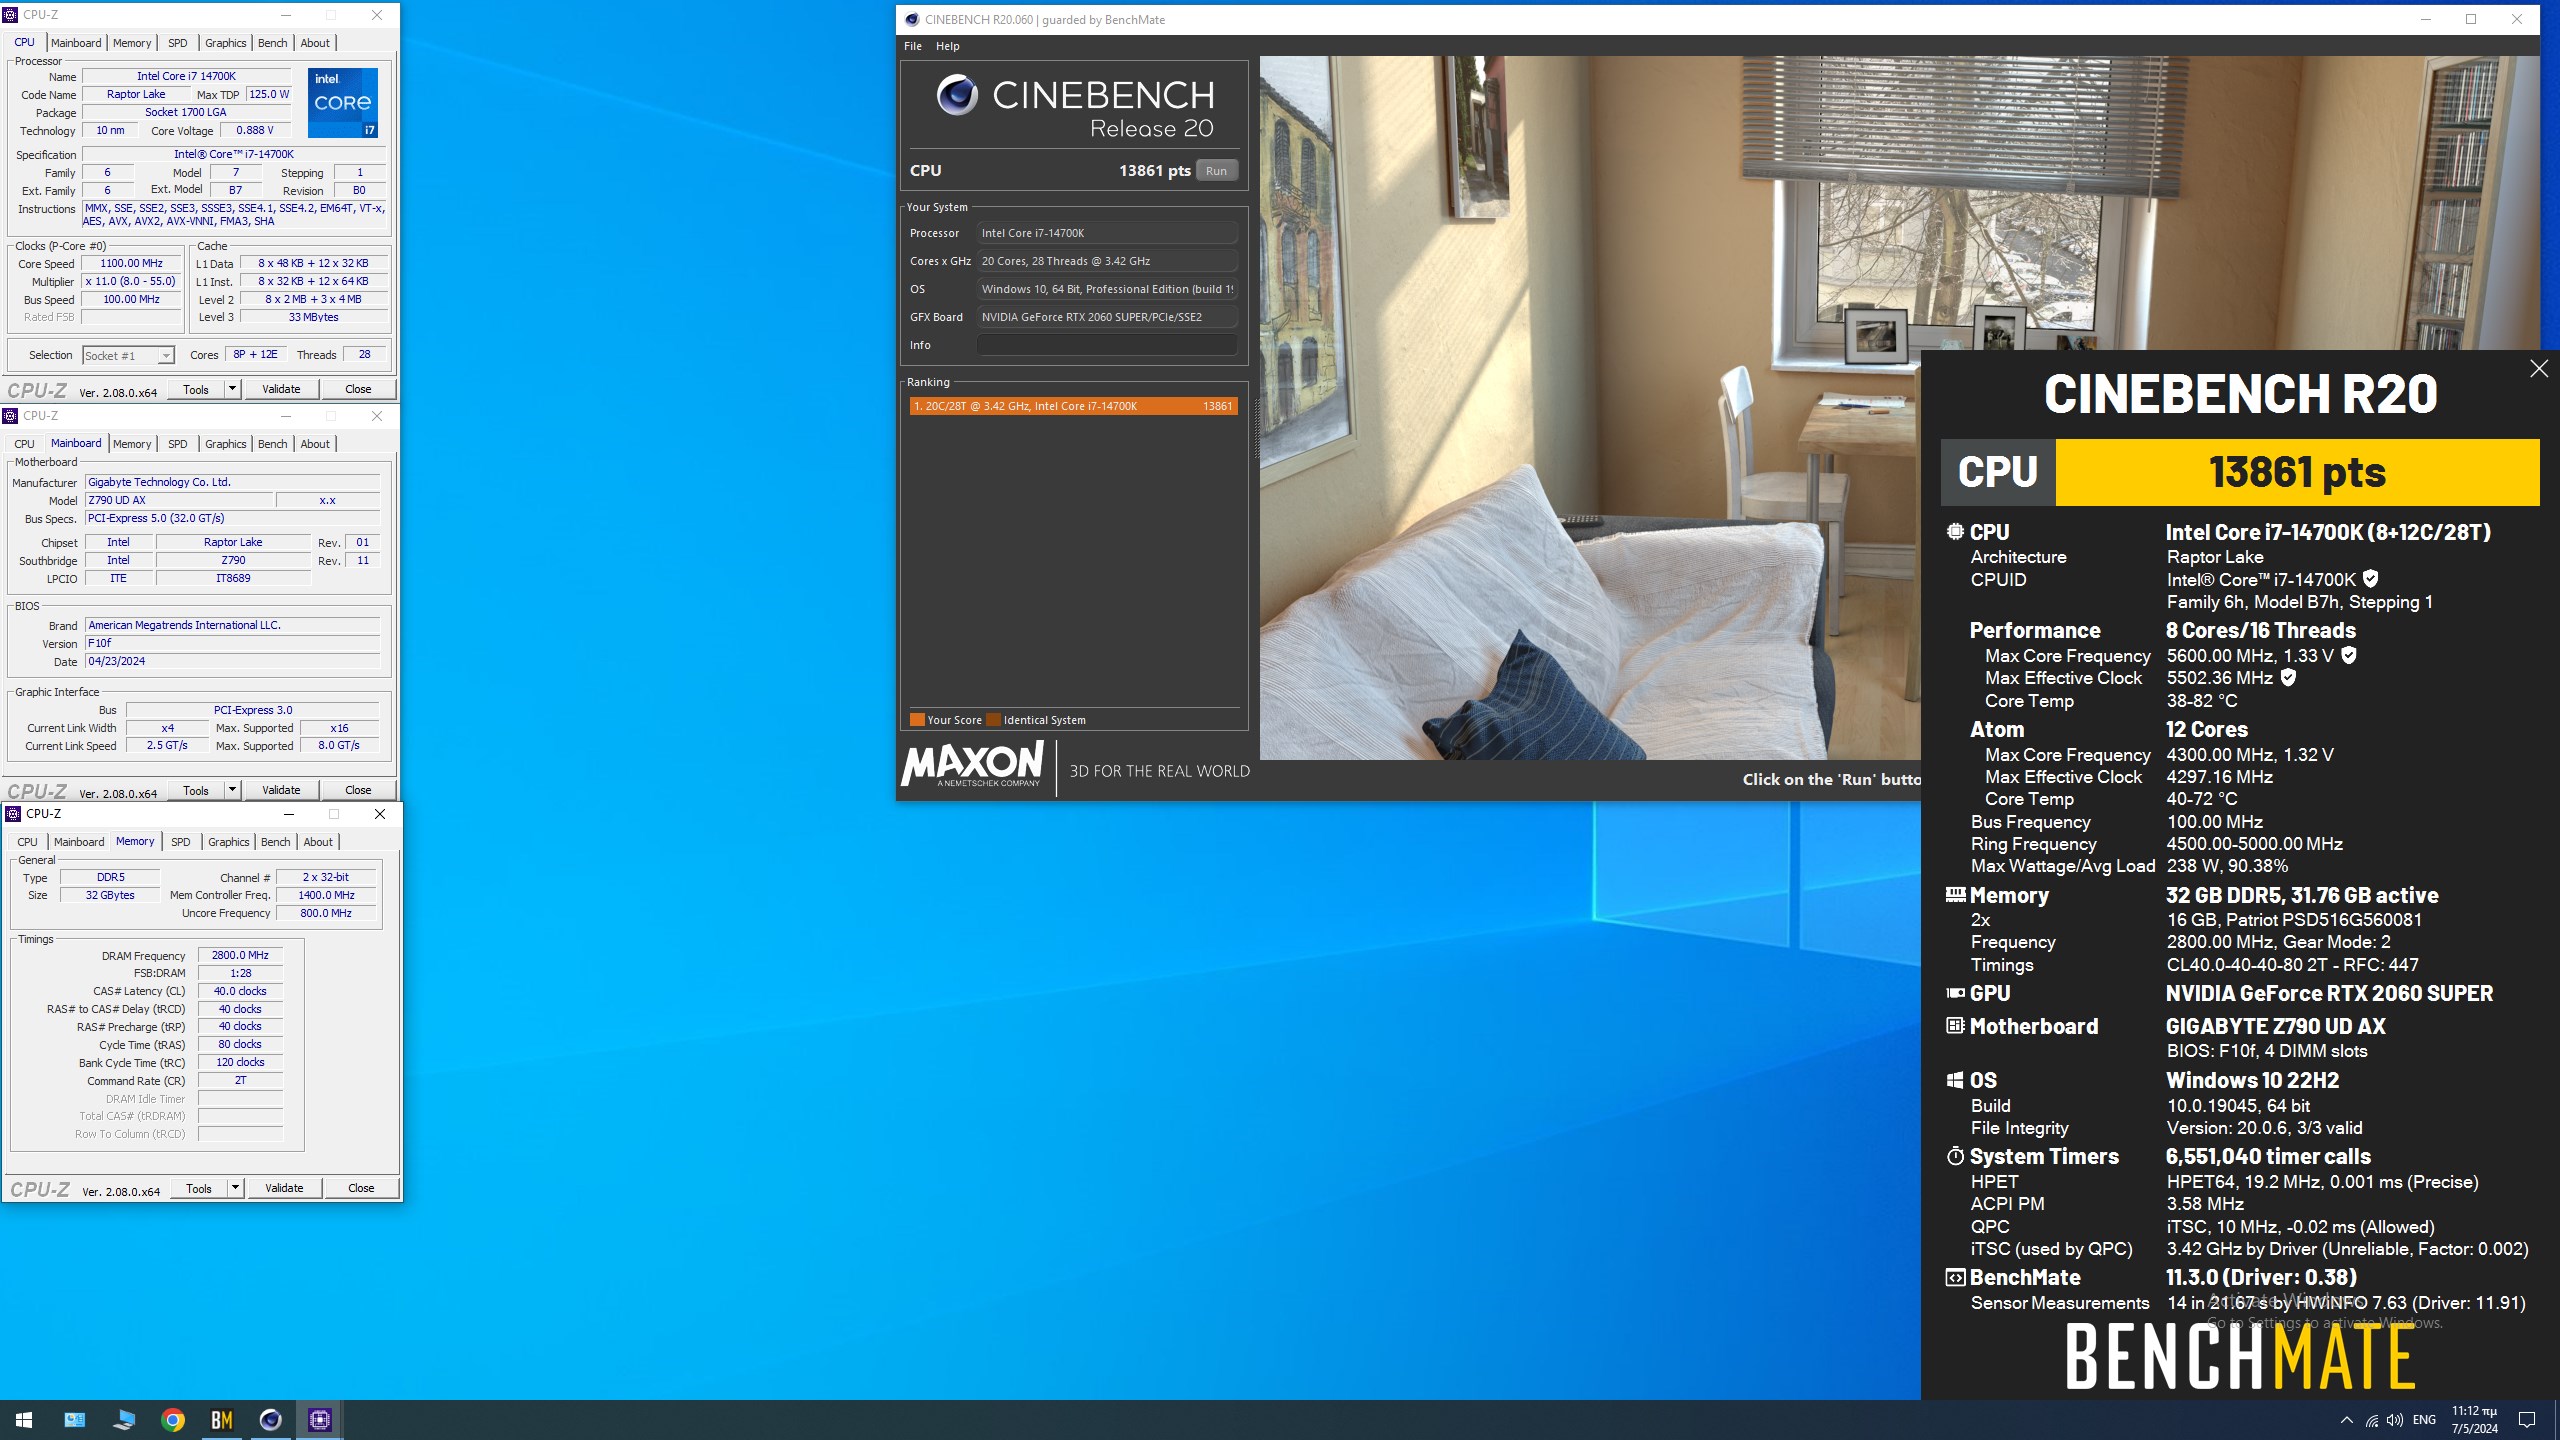Screen dimensions: 2560x1440
Task: Click GFX Board NVIDIA GeForce RTX 2060 SUPER field
Action: (x=1107, y=317)
